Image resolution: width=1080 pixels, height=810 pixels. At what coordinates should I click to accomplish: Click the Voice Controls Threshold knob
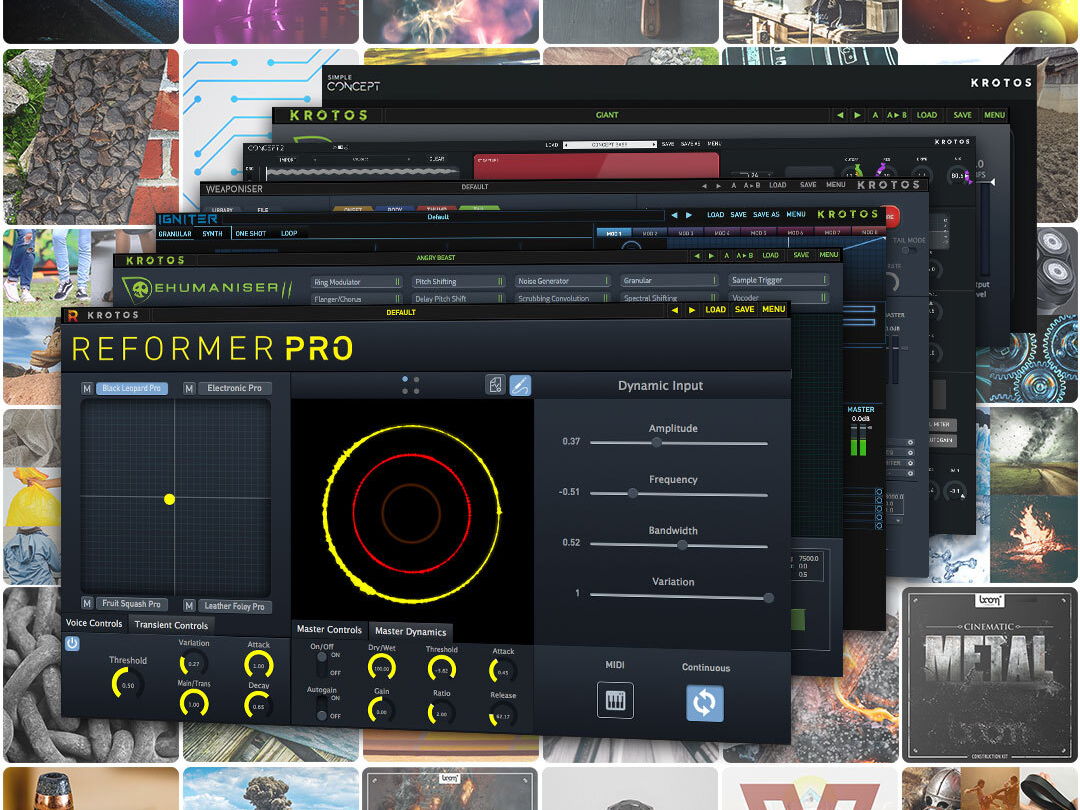click(x=127, y=684)
